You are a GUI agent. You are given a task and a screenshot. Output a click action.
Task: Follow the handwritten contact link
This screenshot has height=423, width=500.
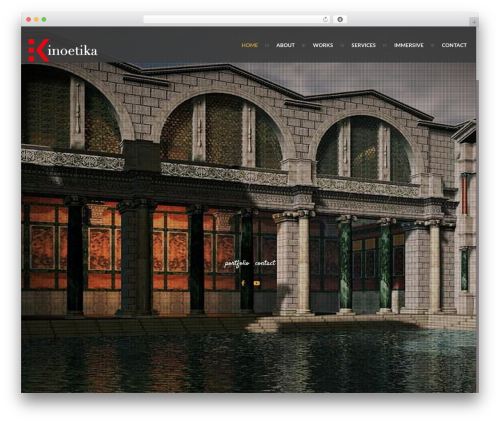pyautogui.click(x=265, y=263)
